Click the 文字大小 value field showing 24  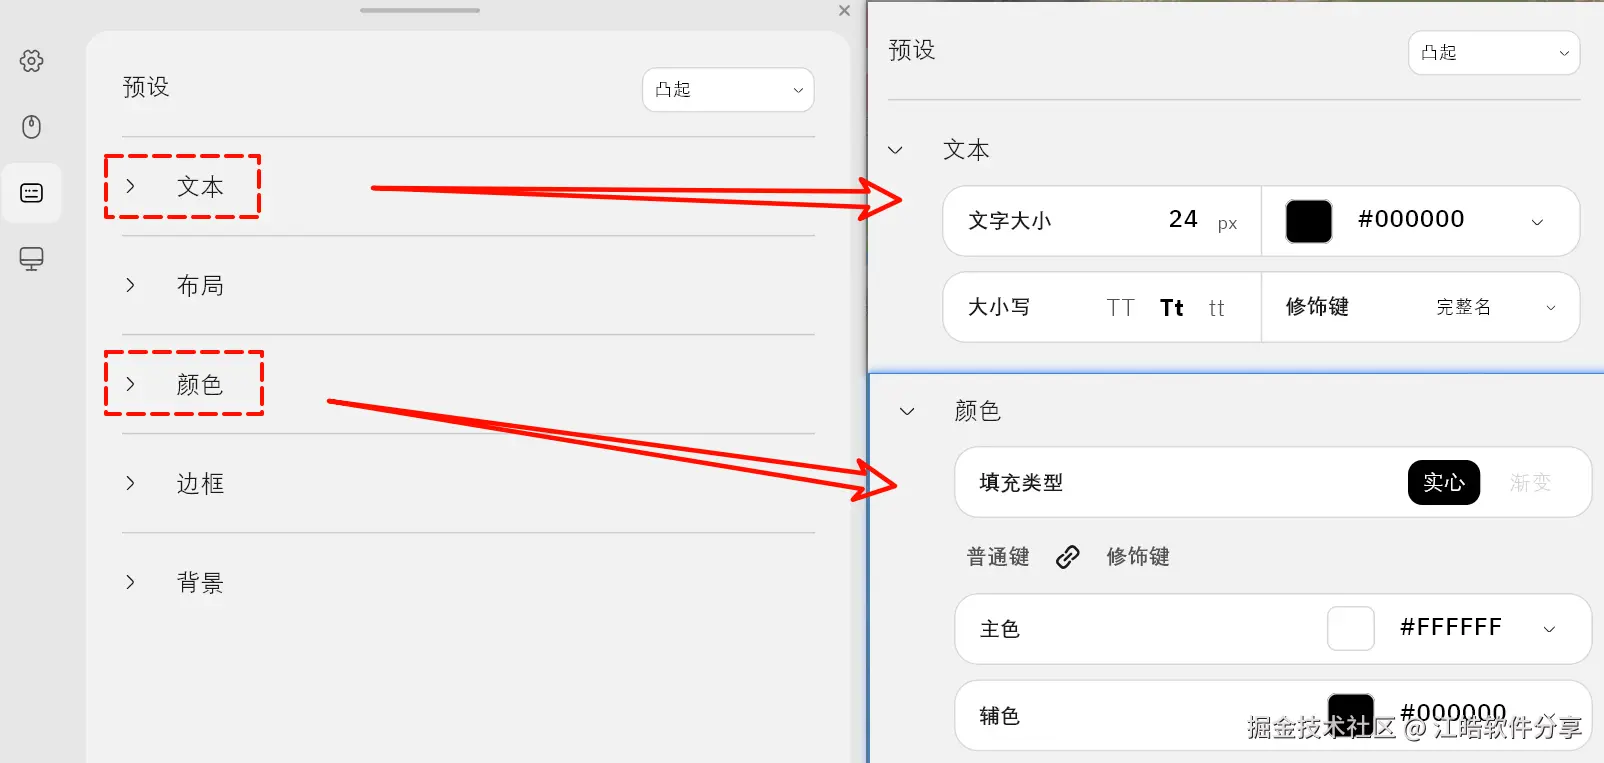tap(1183, 220)
